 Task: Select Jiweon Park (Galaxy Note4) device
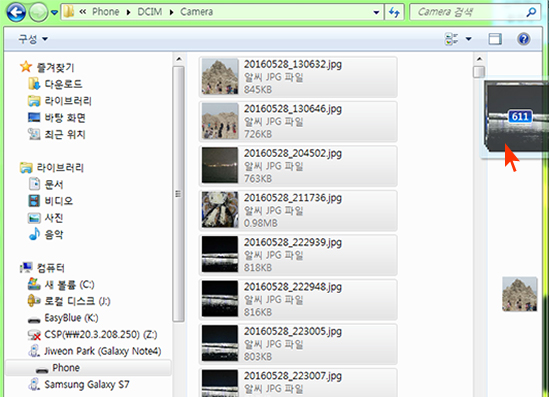point(103,351)
